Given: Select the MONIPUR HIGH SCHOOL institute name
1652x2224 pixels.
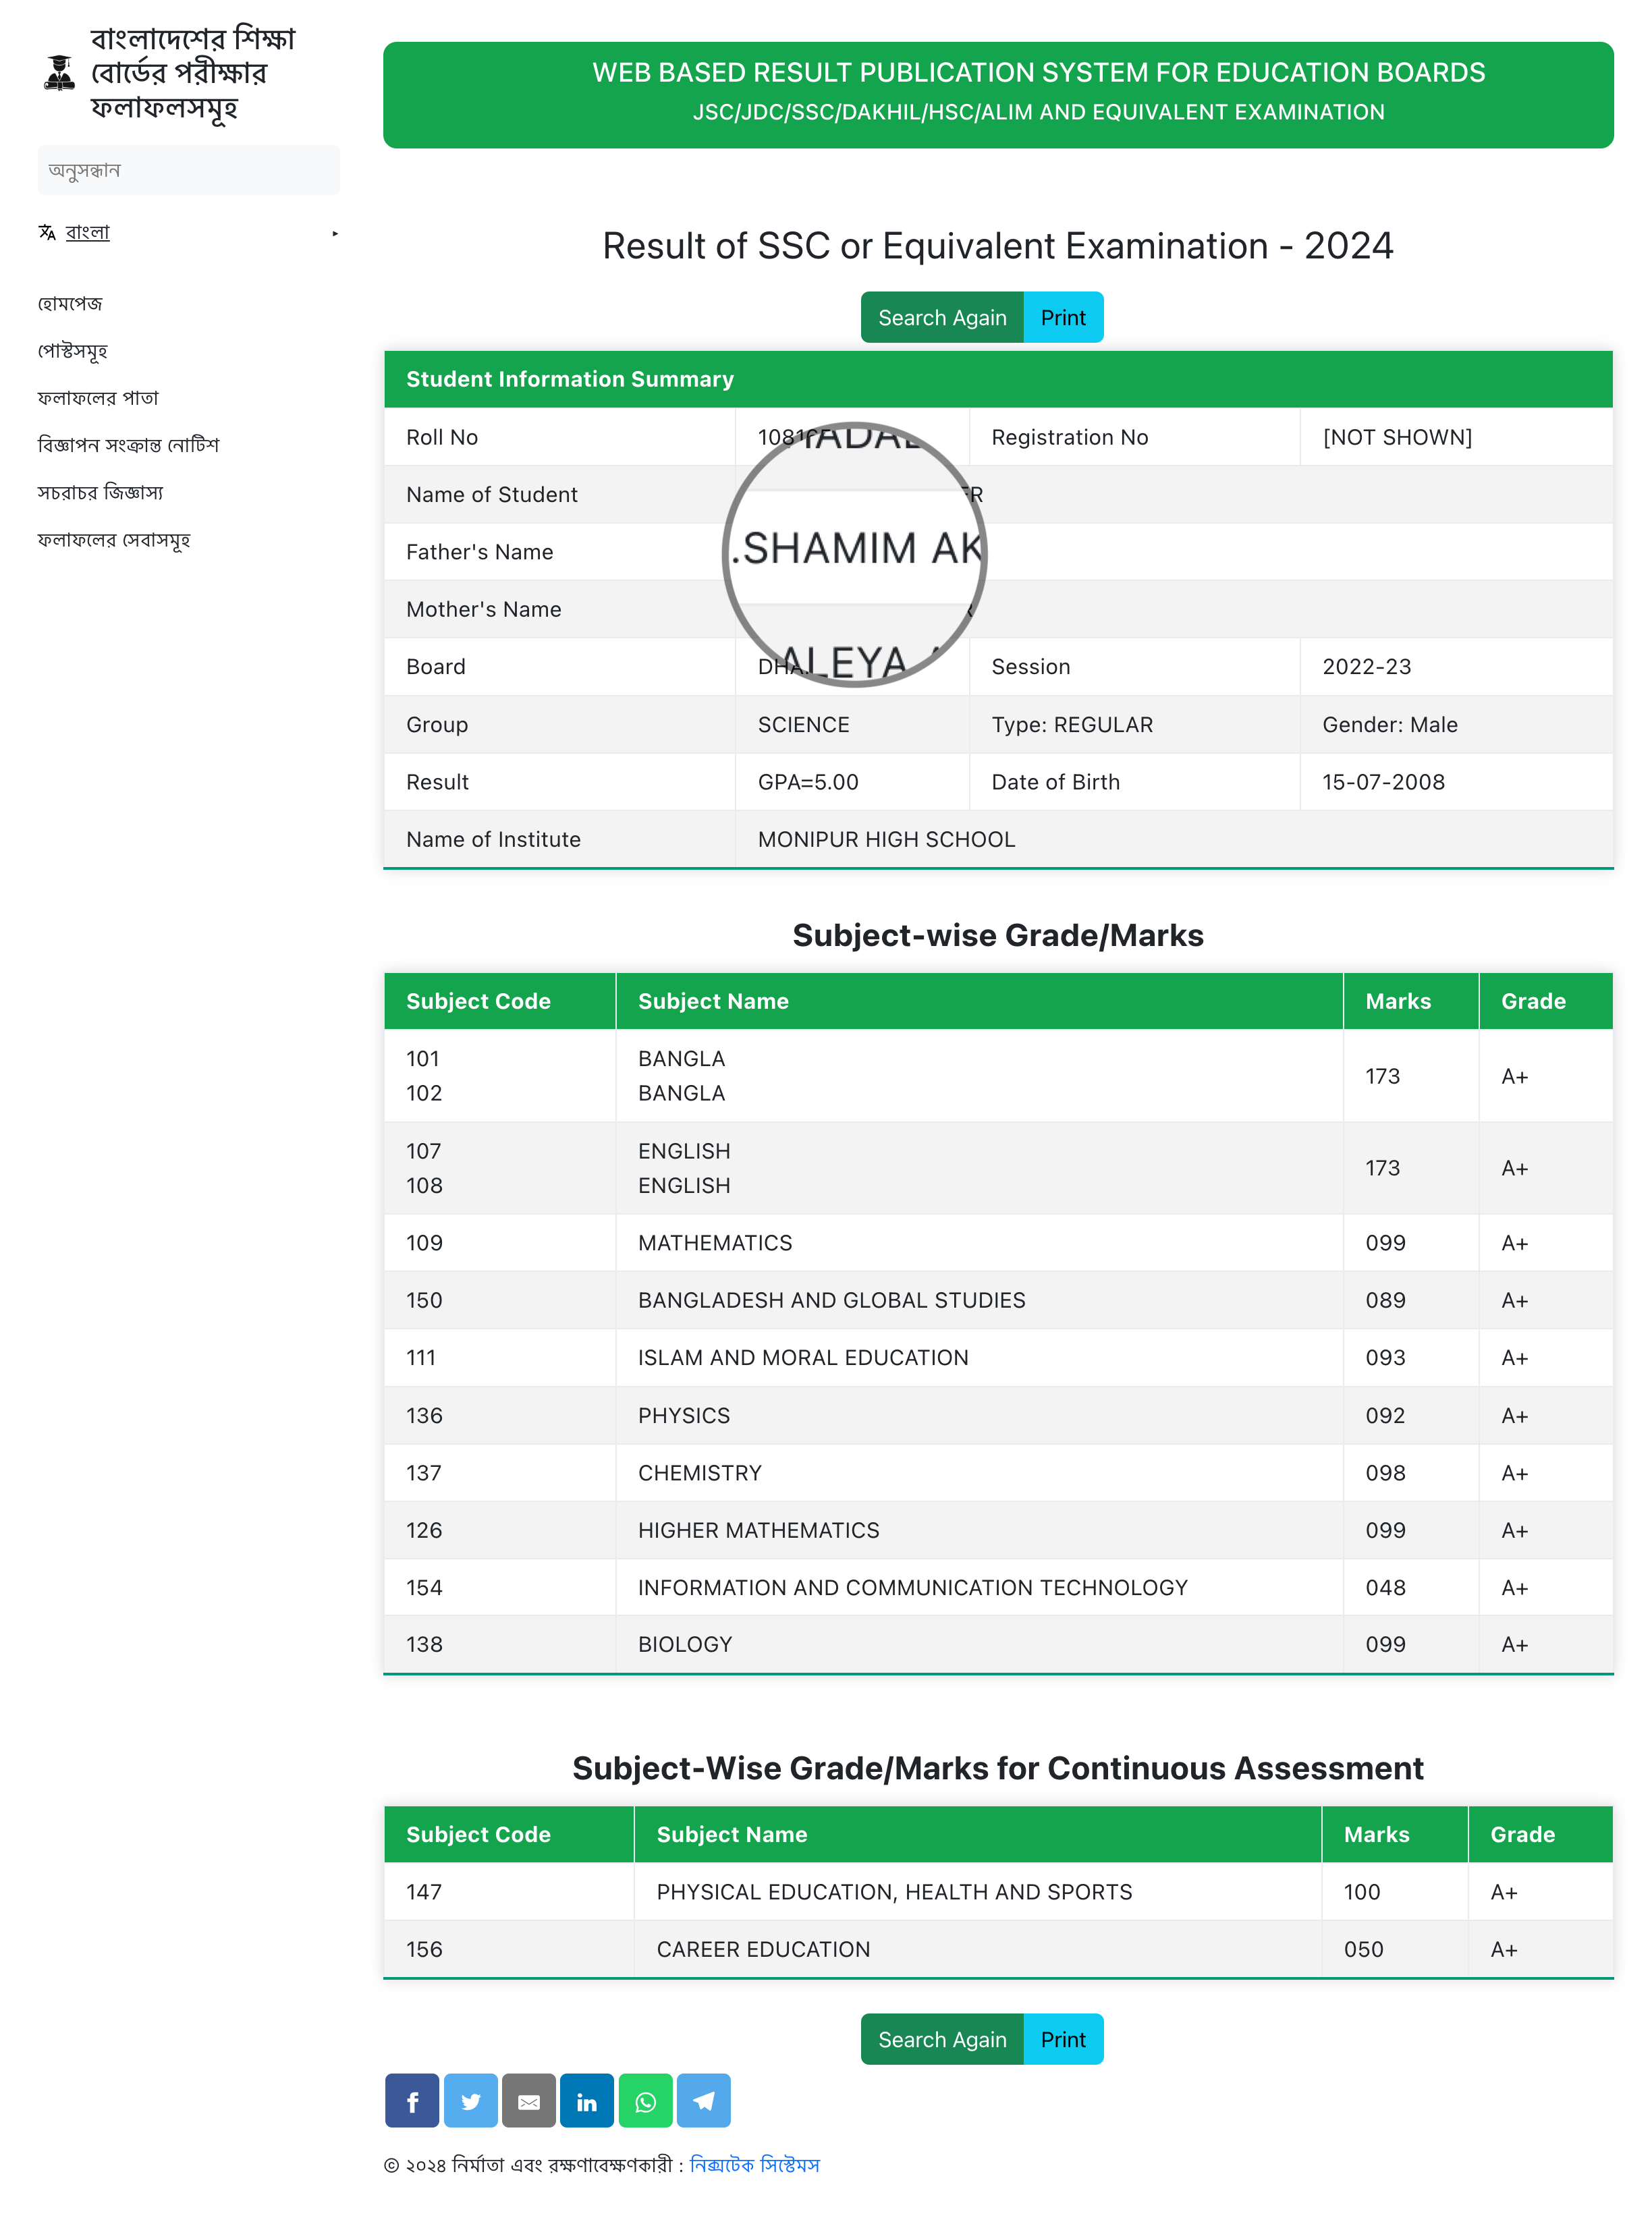Looking at the screenshot, I should pos(886,840).
